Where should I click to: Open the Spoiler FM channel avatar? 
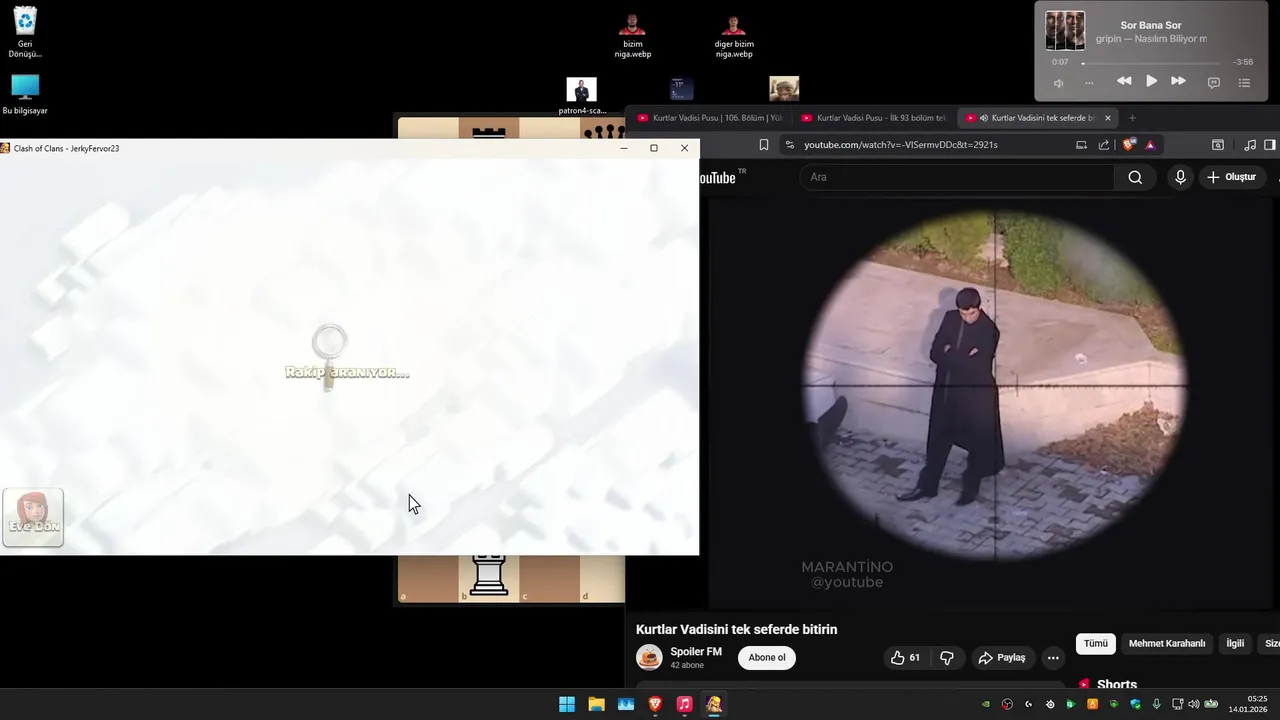click(x=649, y=657)
